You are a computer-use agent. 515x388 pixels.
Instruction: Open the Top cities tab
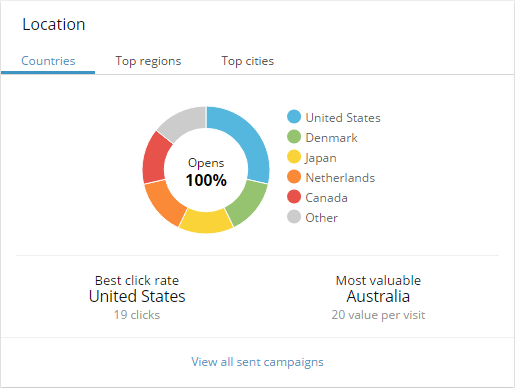(248, 61)
